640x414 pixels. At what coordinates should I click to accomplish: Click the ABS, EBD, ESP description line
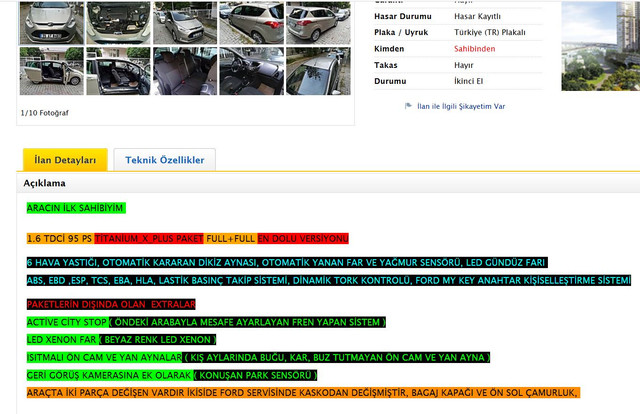click(x=329, y=280)
